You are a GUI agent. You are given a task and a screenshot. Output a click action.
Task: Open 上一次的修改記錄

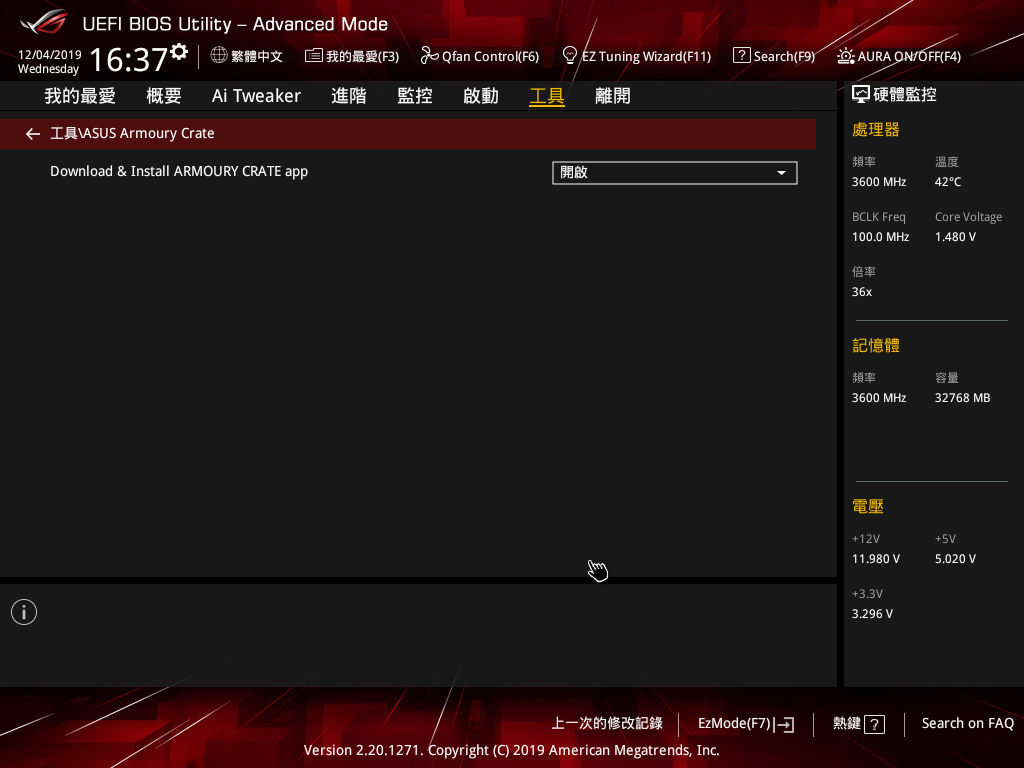pyautogui.click(x=607, y=724)
